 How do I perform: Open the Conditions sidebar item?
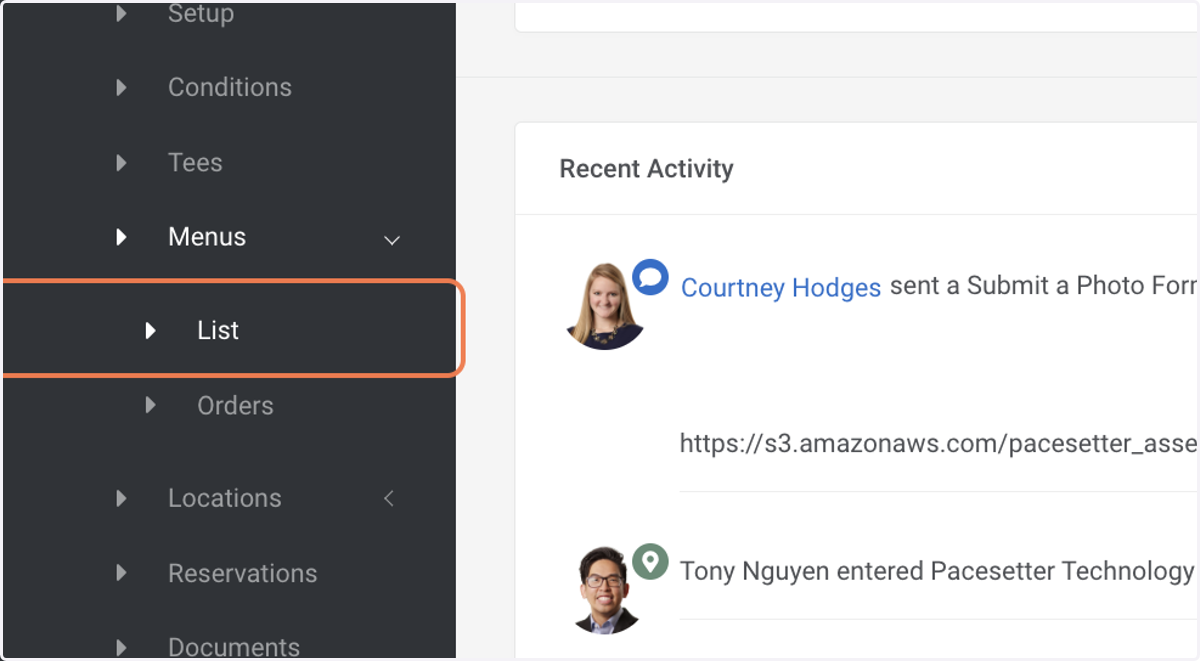tap(229, 87)
